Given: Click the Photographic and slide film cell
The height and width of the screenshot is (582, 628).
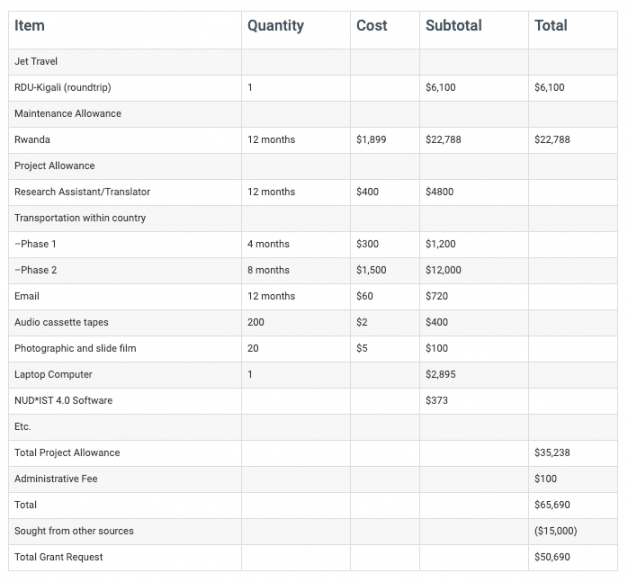Looking at the screenshot, I should [75, 348].
